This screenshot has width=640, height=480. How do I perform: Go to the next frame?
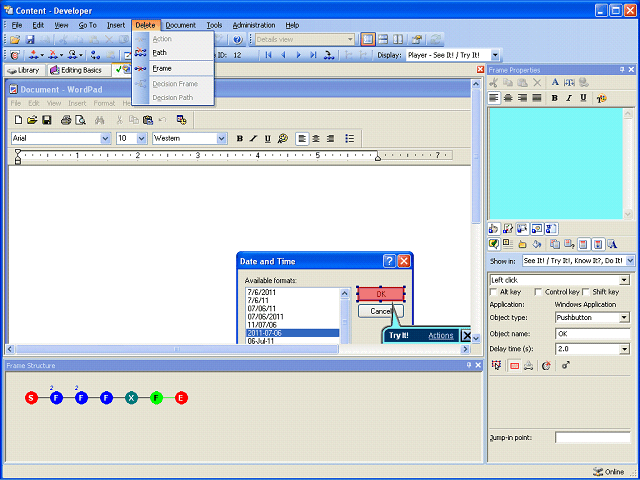(x=298, y=55)
